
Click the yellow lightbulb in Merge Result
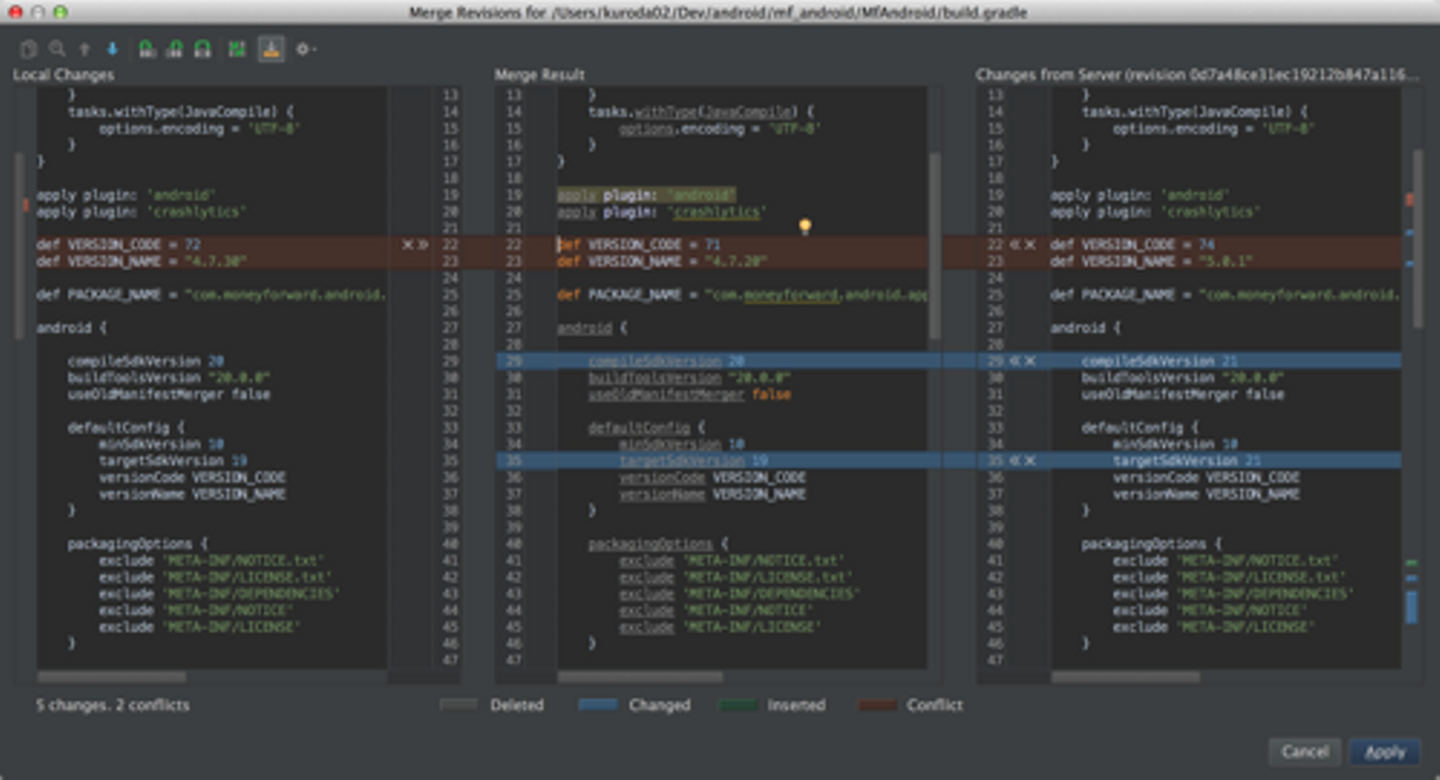point(804,227)
